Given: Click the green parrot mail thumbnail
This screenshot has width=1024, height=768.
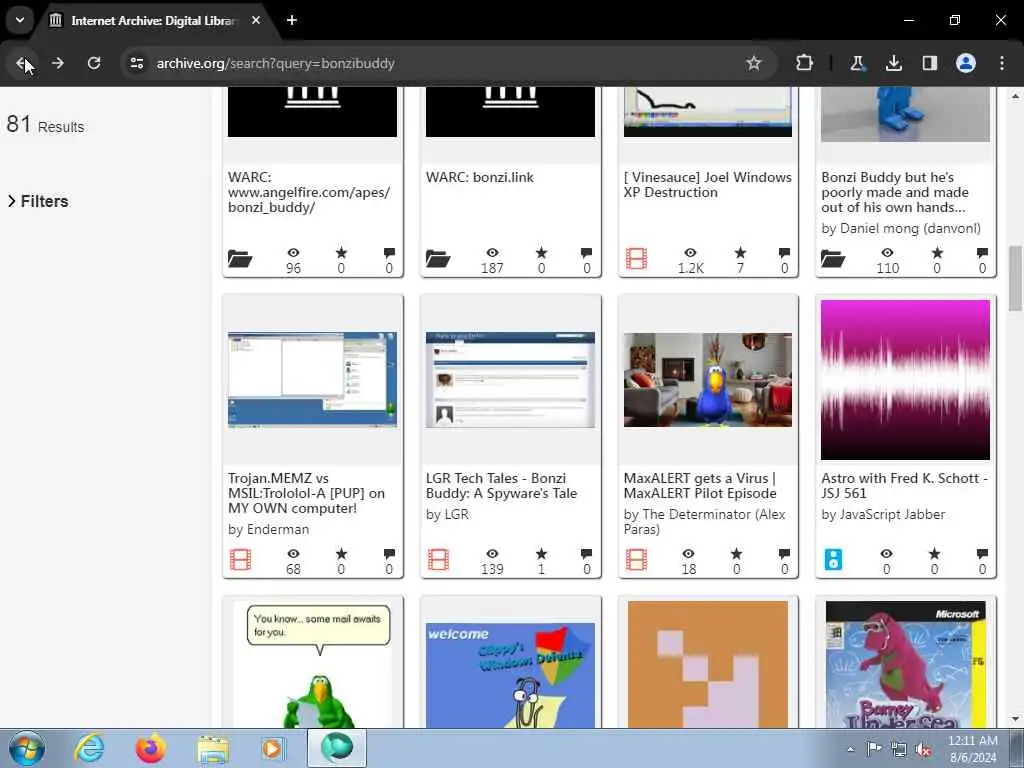Looking at the screenshot, I should [x=312, y=664].
